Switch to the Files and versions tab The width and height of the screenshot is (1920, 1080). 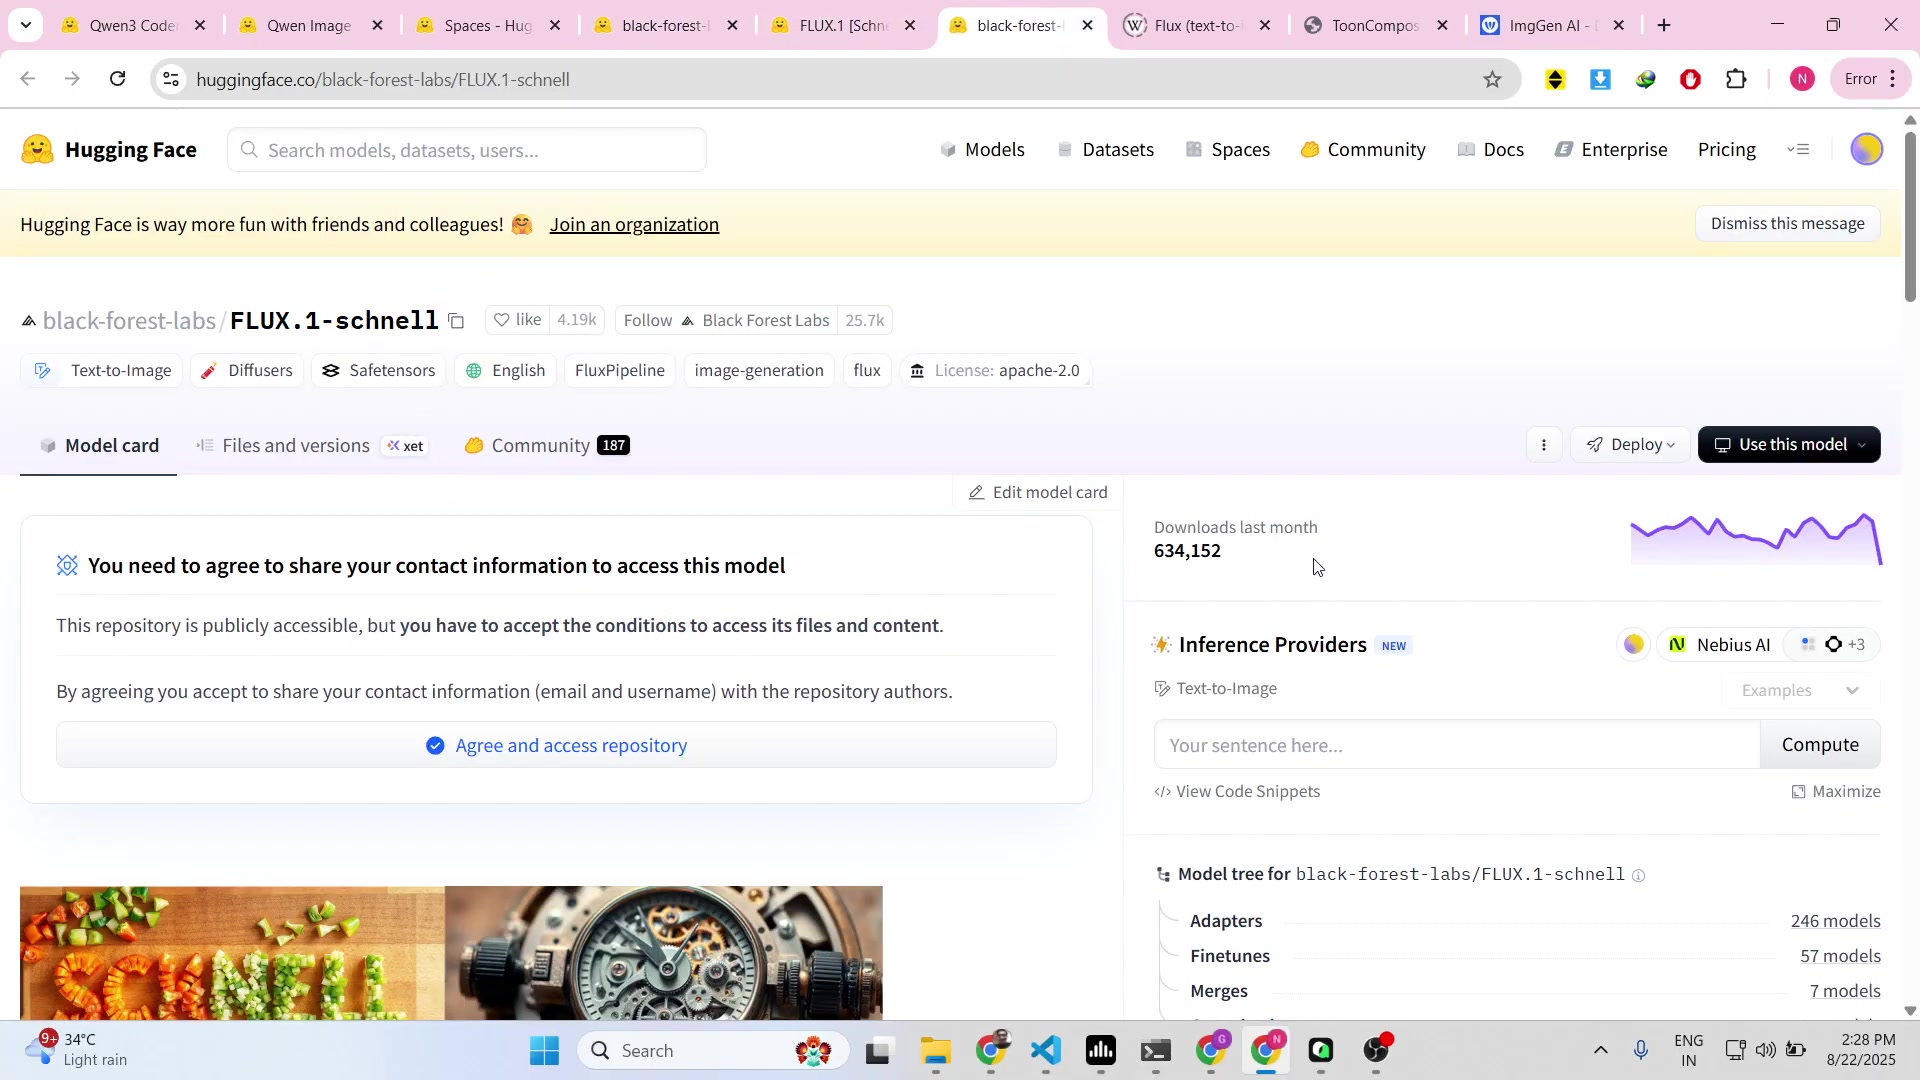312,446
